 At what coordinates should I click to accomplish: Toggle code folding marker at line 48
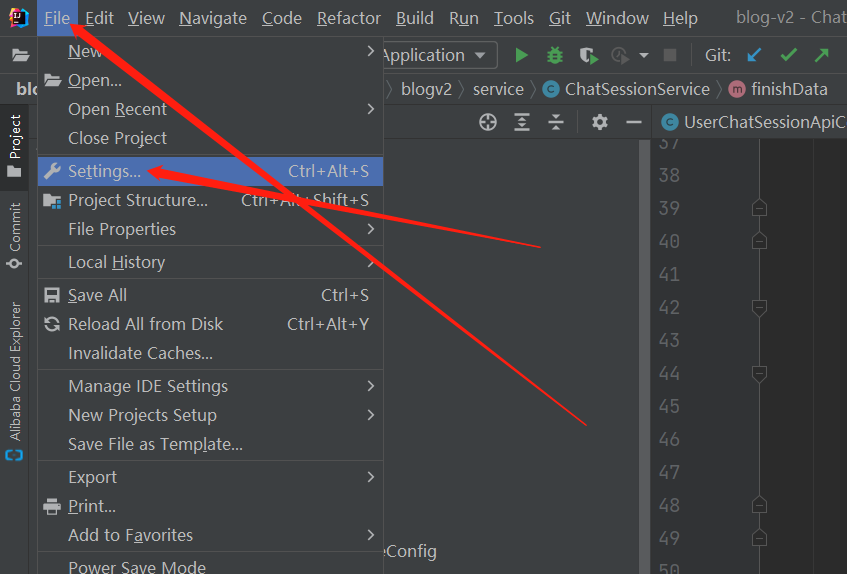[759, 505]
